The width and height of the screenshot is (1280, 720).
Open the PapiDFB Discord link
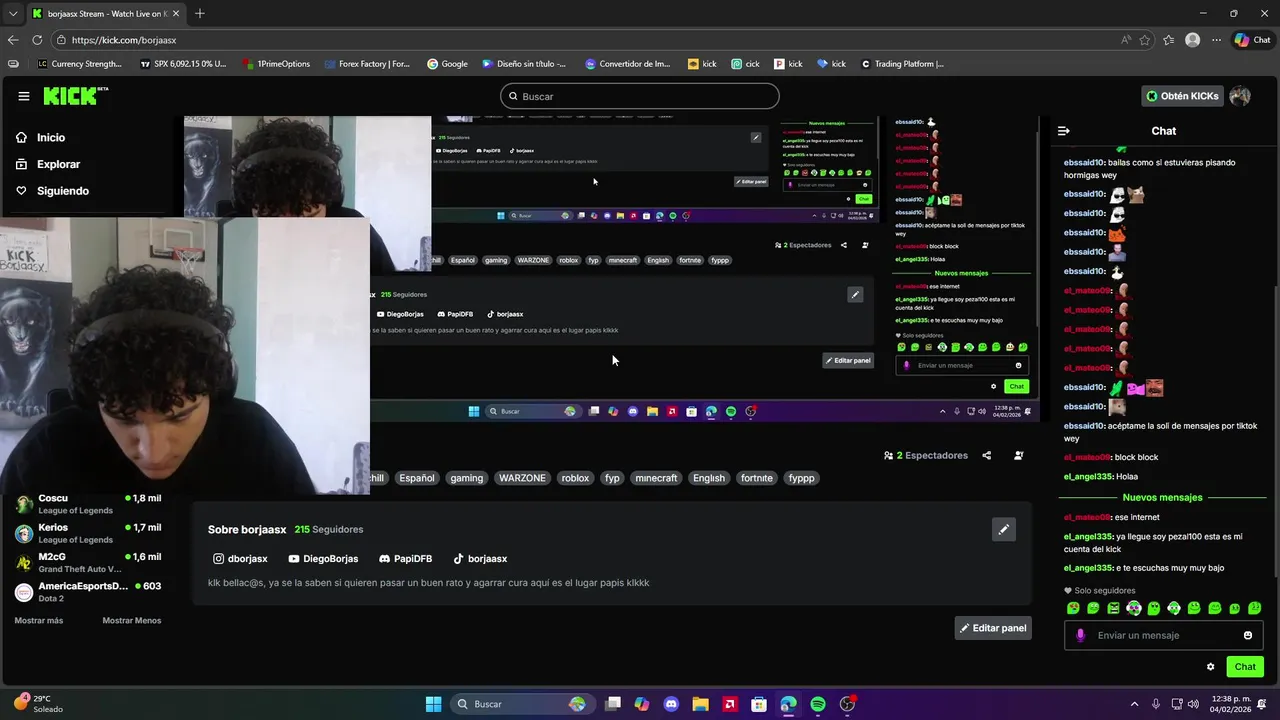[x=406, y=559]
